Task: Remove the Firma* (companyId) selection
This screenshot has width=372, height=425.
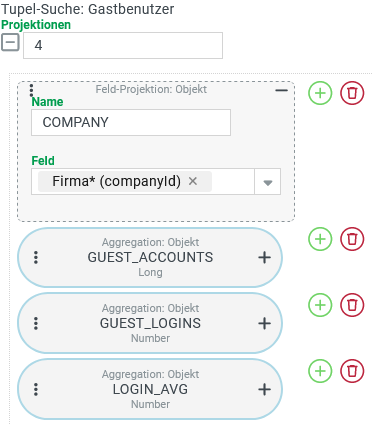Action: click(193, 181)
